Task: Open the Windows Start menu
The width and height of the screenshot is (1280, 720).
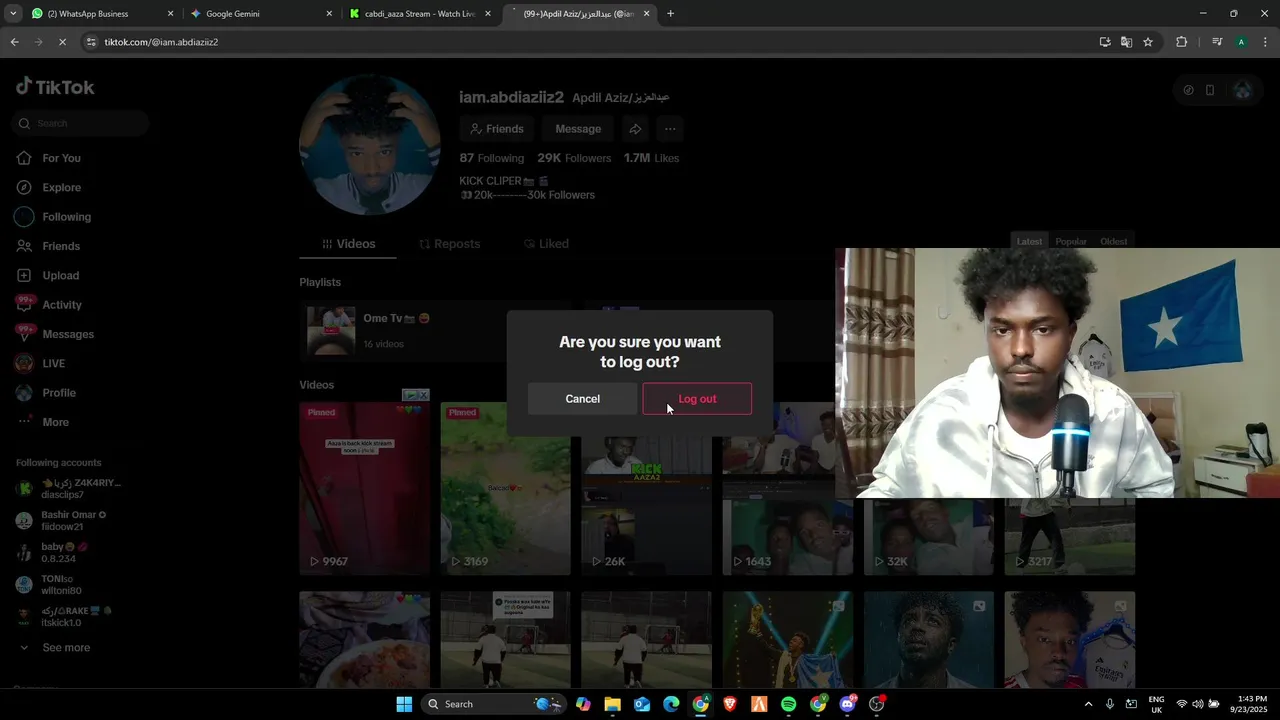Action: click(x=404, y=704)
